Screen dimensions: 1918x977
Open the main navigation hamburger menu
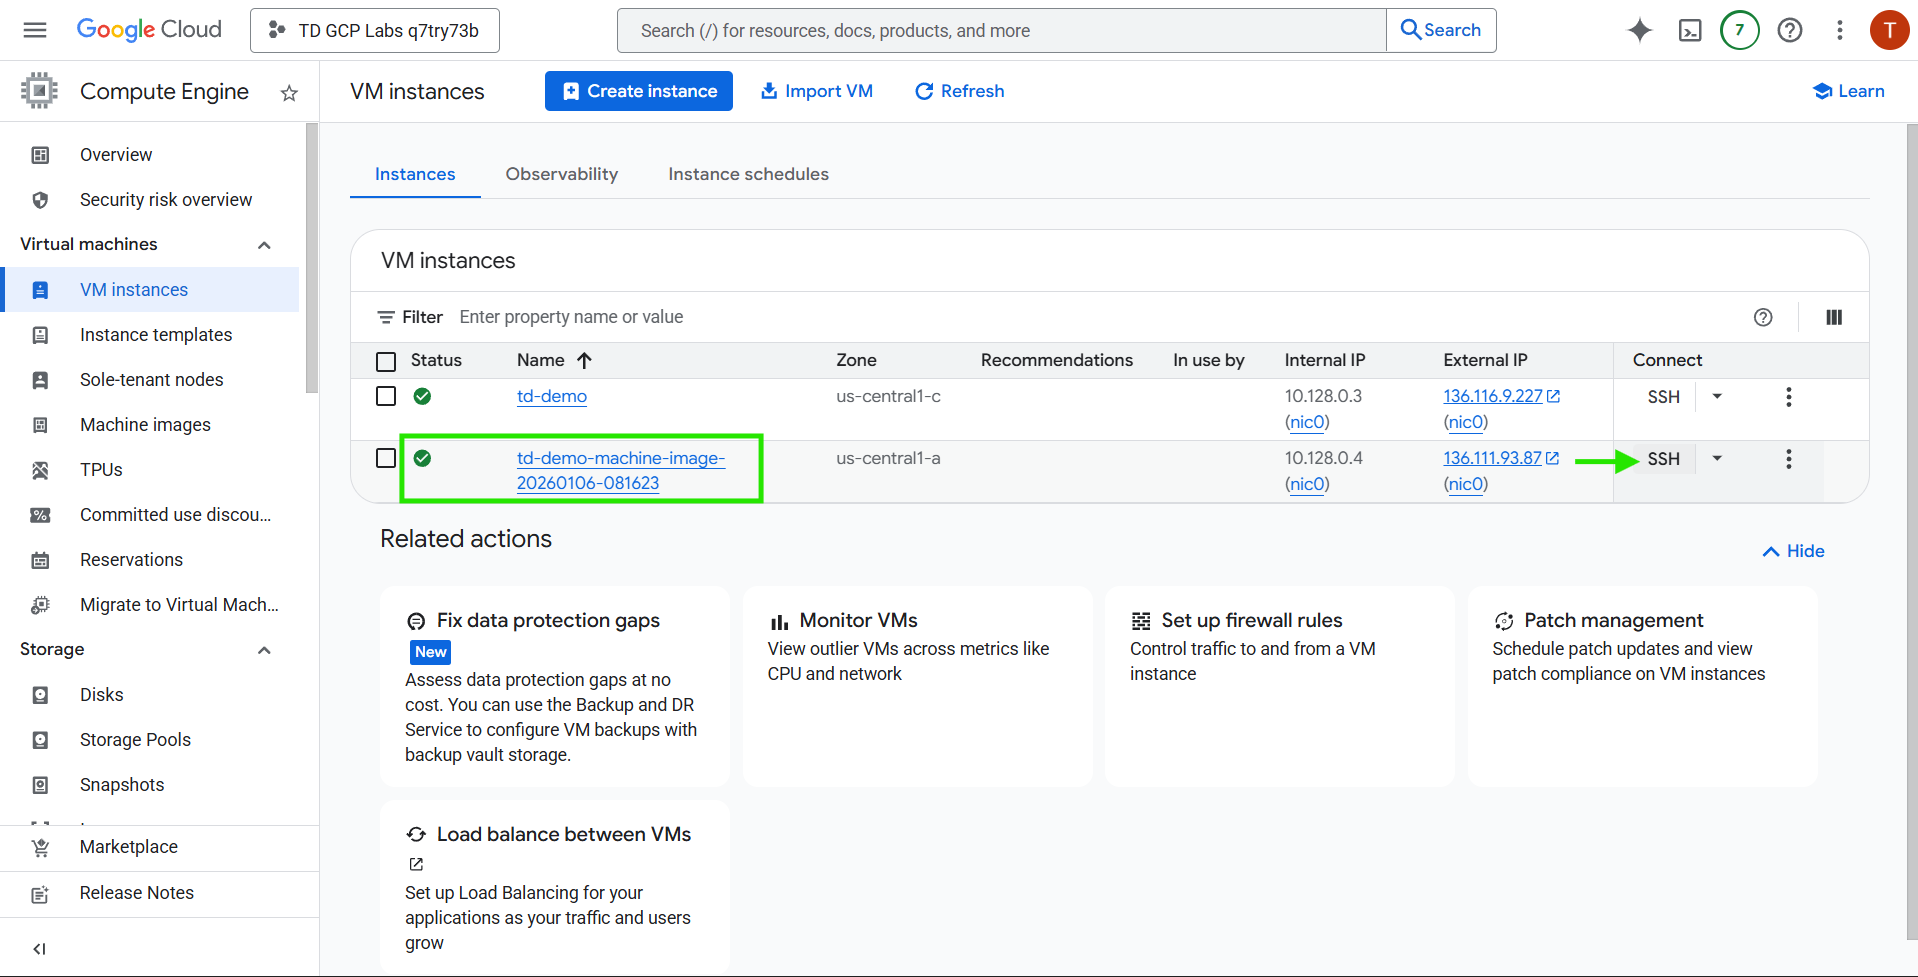(35, 30)
